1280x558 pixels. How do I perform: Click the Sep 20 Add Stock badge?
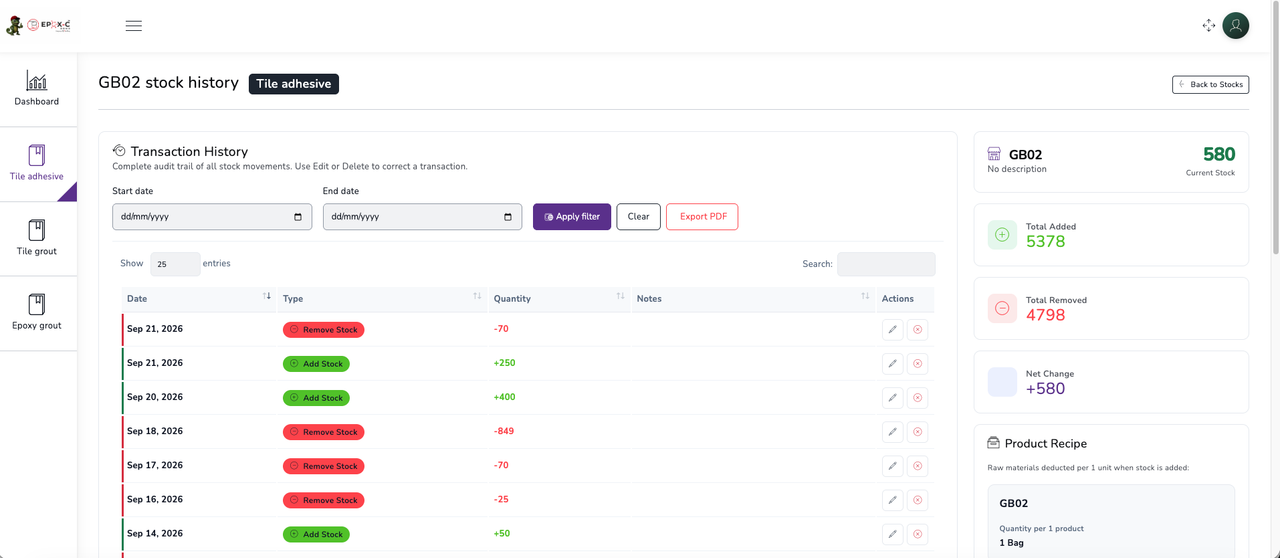(x=316, y=398)
